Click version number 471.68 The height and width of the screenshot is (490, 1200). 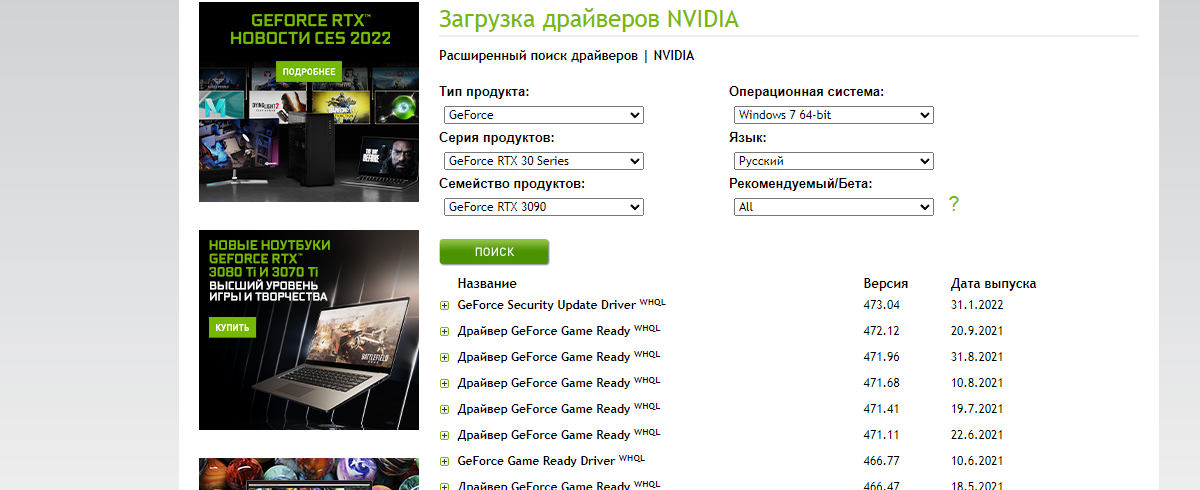pyautogui.click(x=882, y=382)
